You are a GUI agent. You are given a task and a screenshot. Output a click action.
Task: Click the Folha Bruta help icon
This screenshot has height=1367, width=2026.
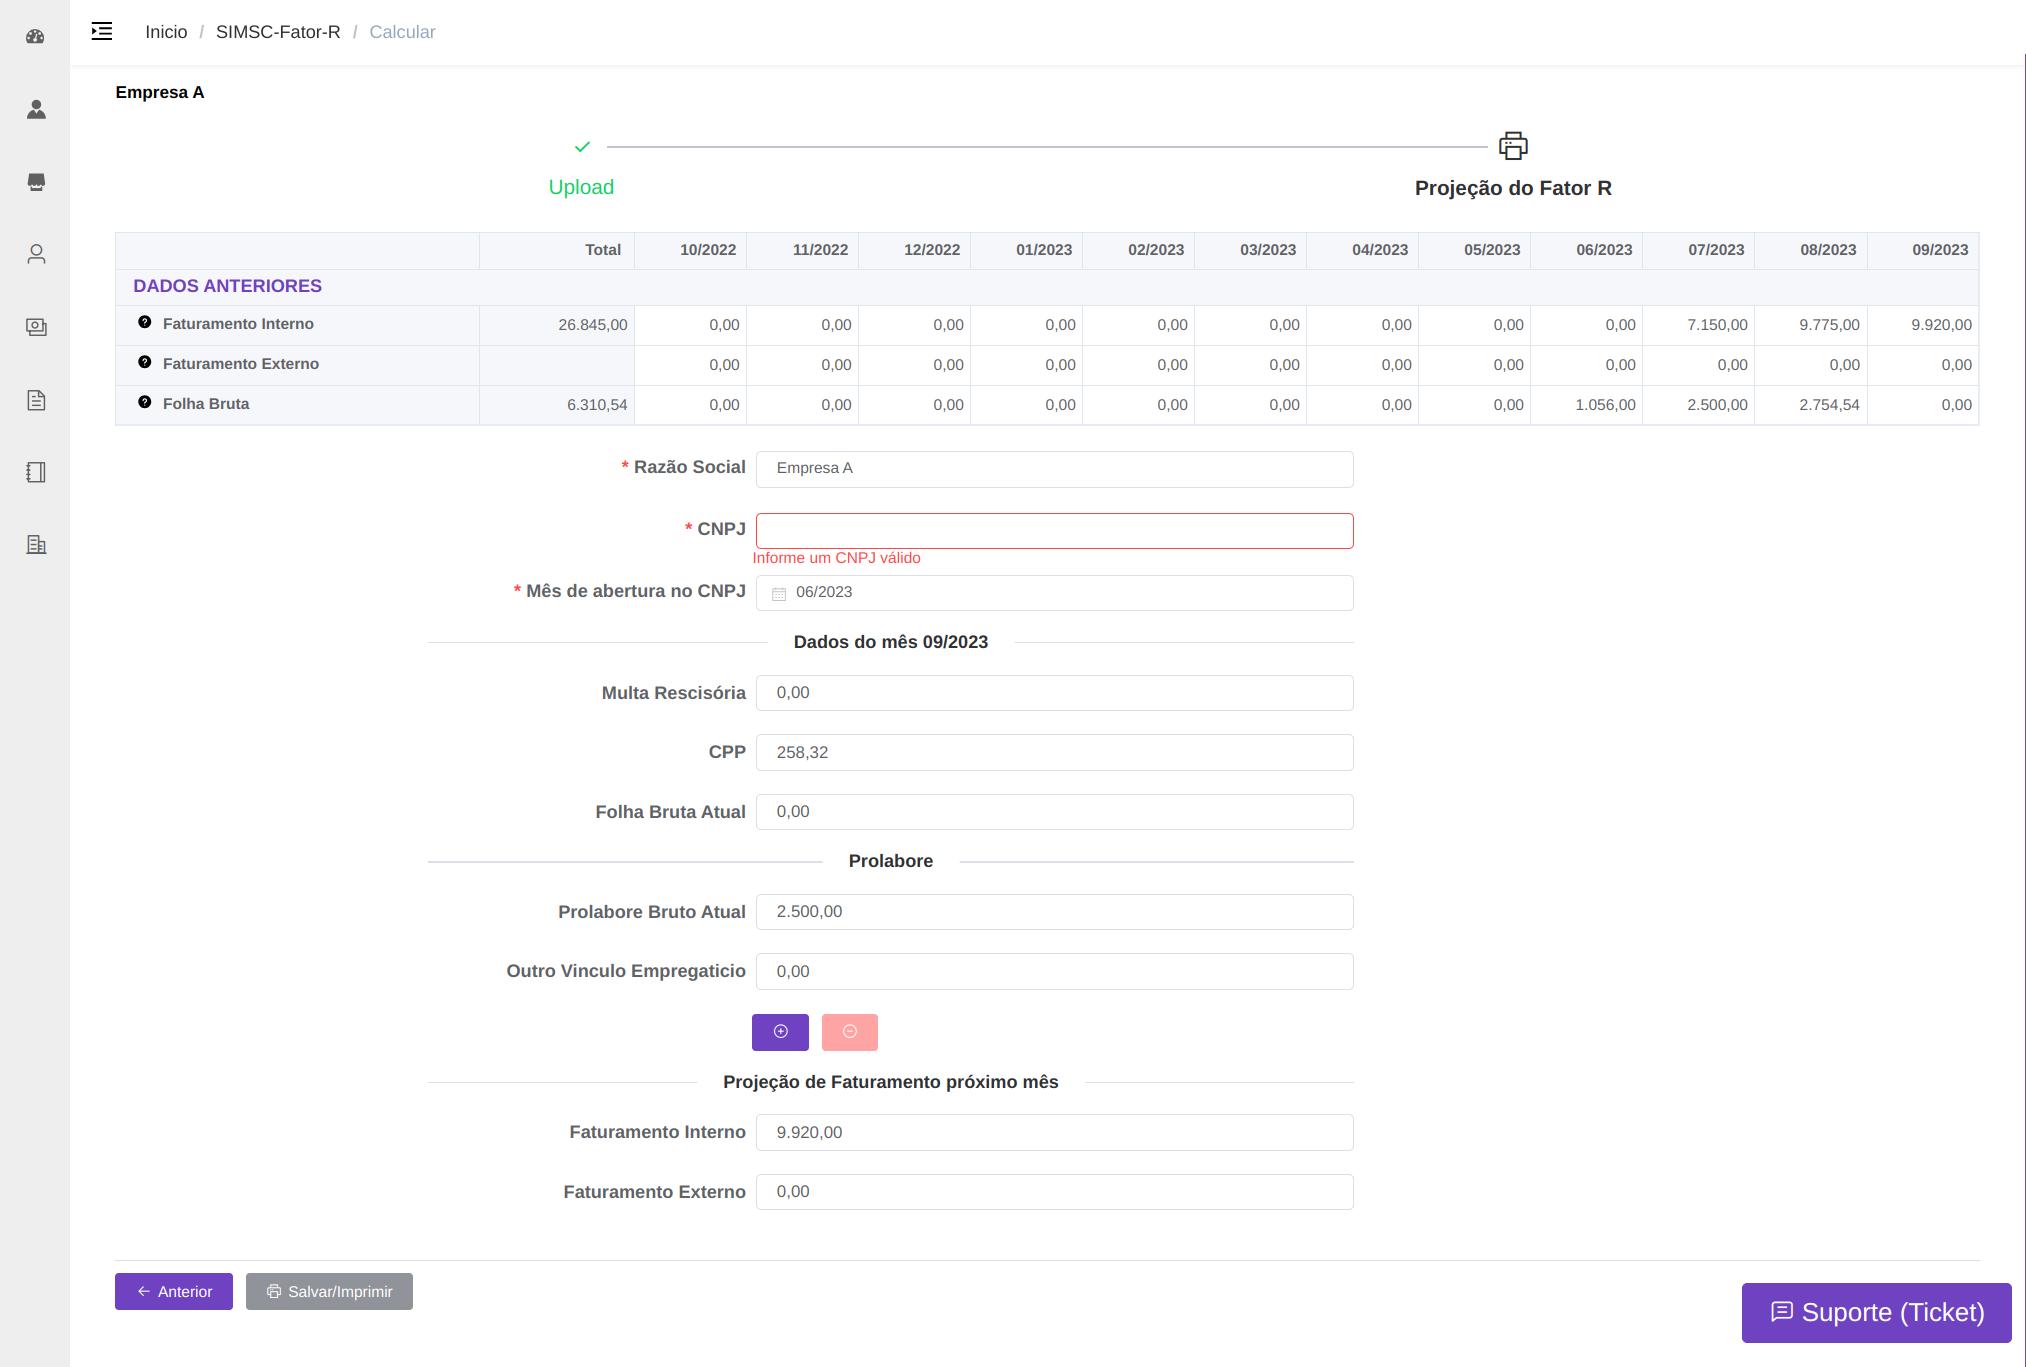[145, 402]
